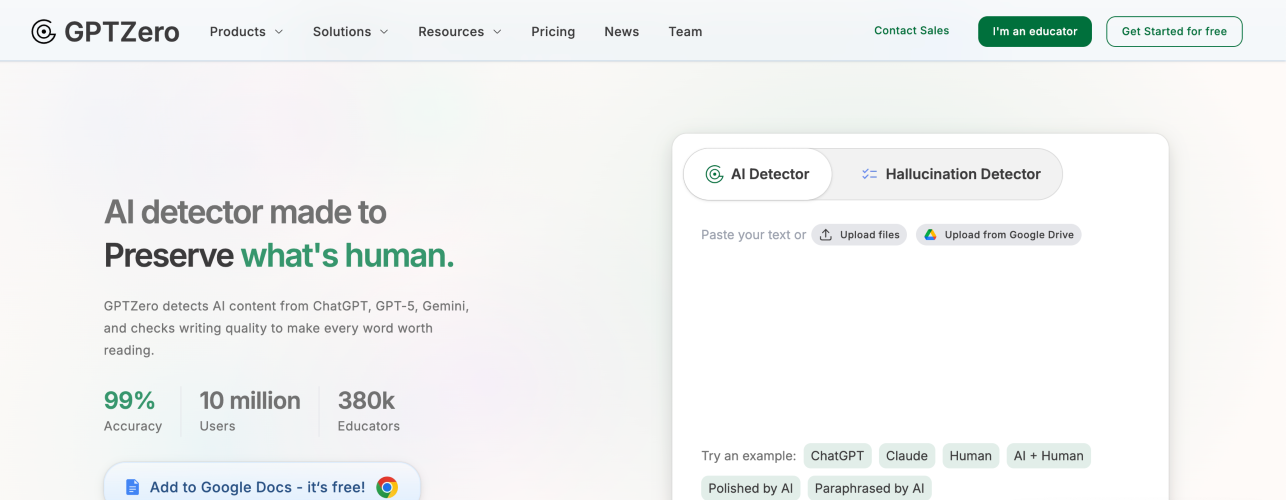Viewport: 1286px width, 500px height.
Task: Click the upload arrow icon
Action: (x=826, y=235)
